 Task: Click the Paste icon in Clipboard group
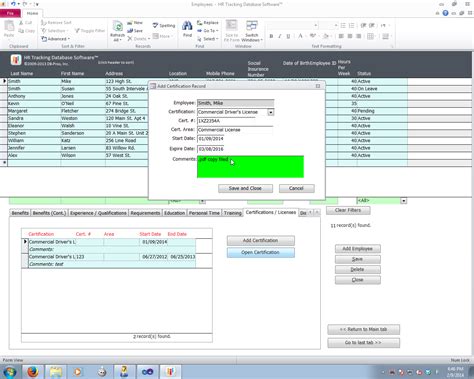pos(9,26)
